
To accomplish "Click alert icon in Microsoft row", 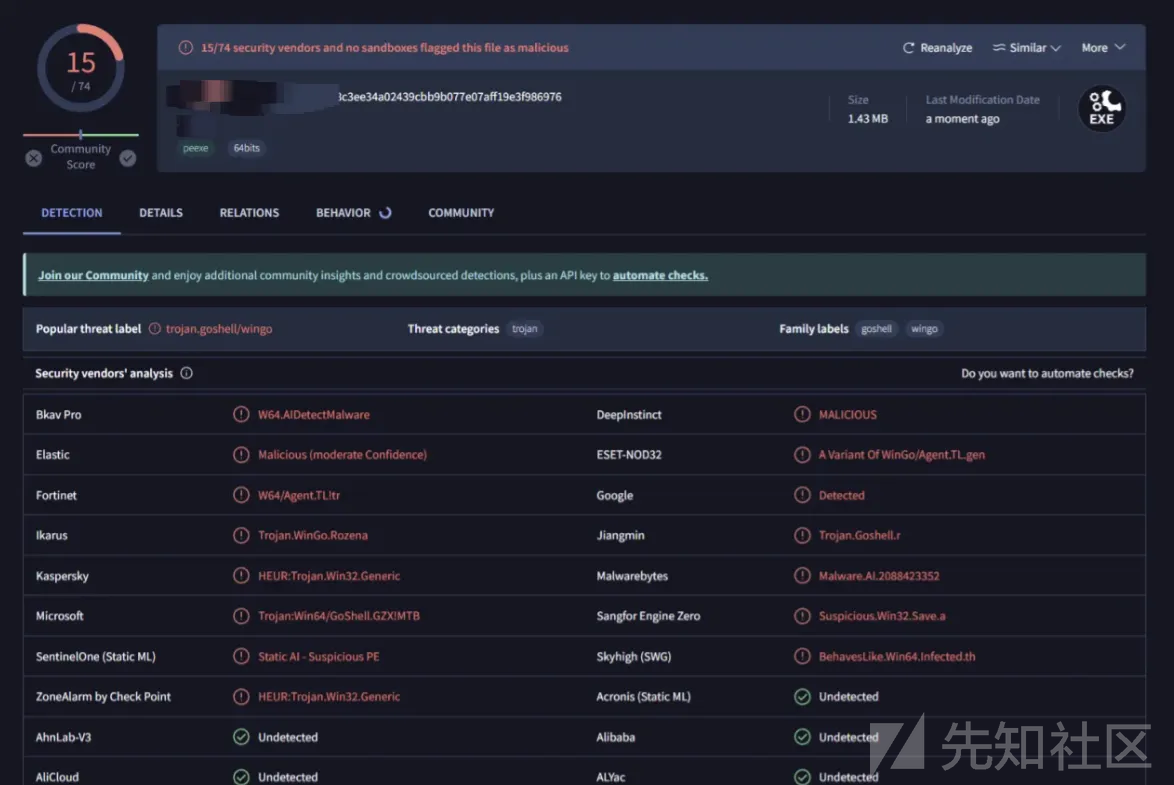I will [x=241, y=616].
